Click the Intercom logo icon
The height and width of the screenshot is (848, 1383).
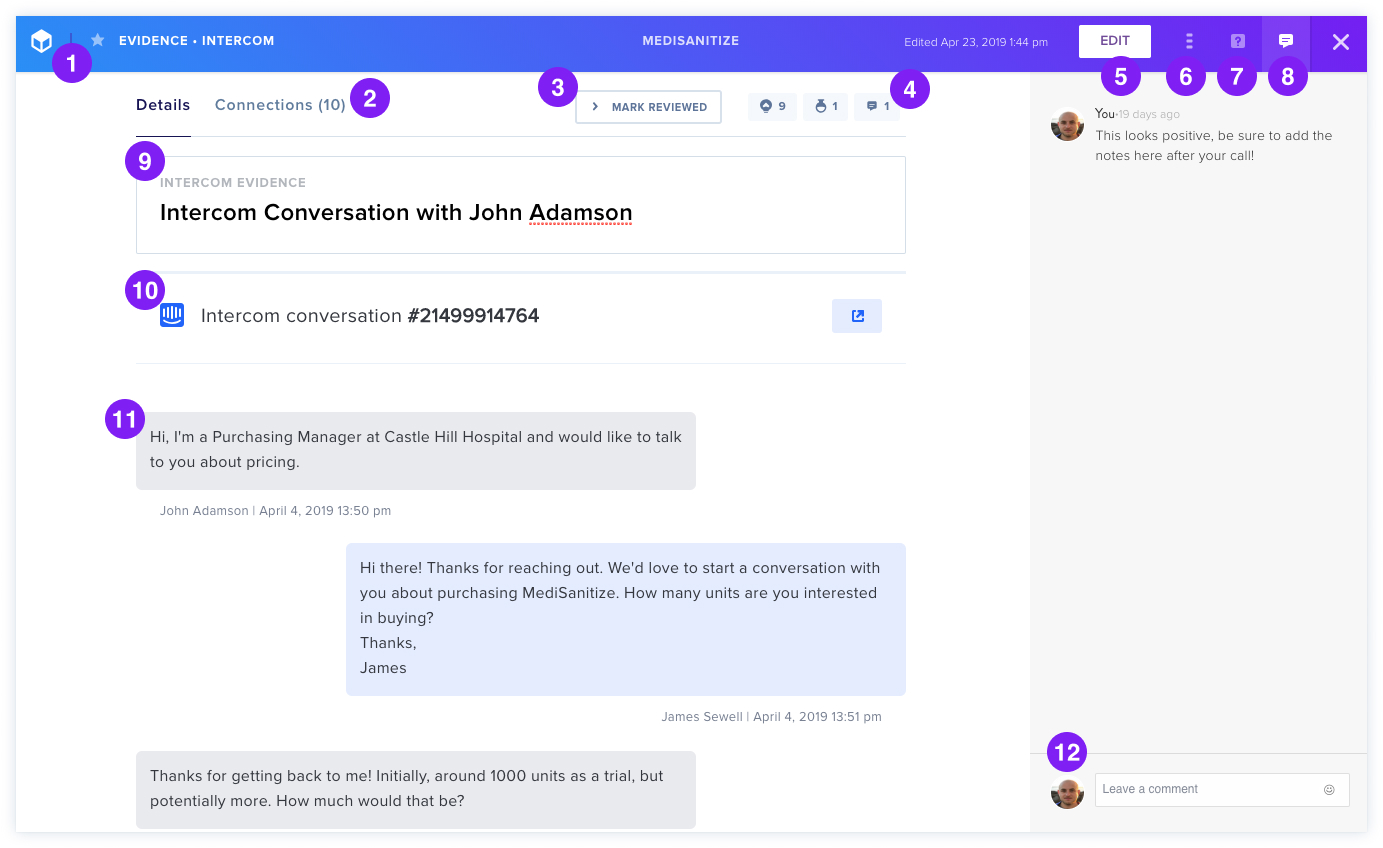pos(172,316)
